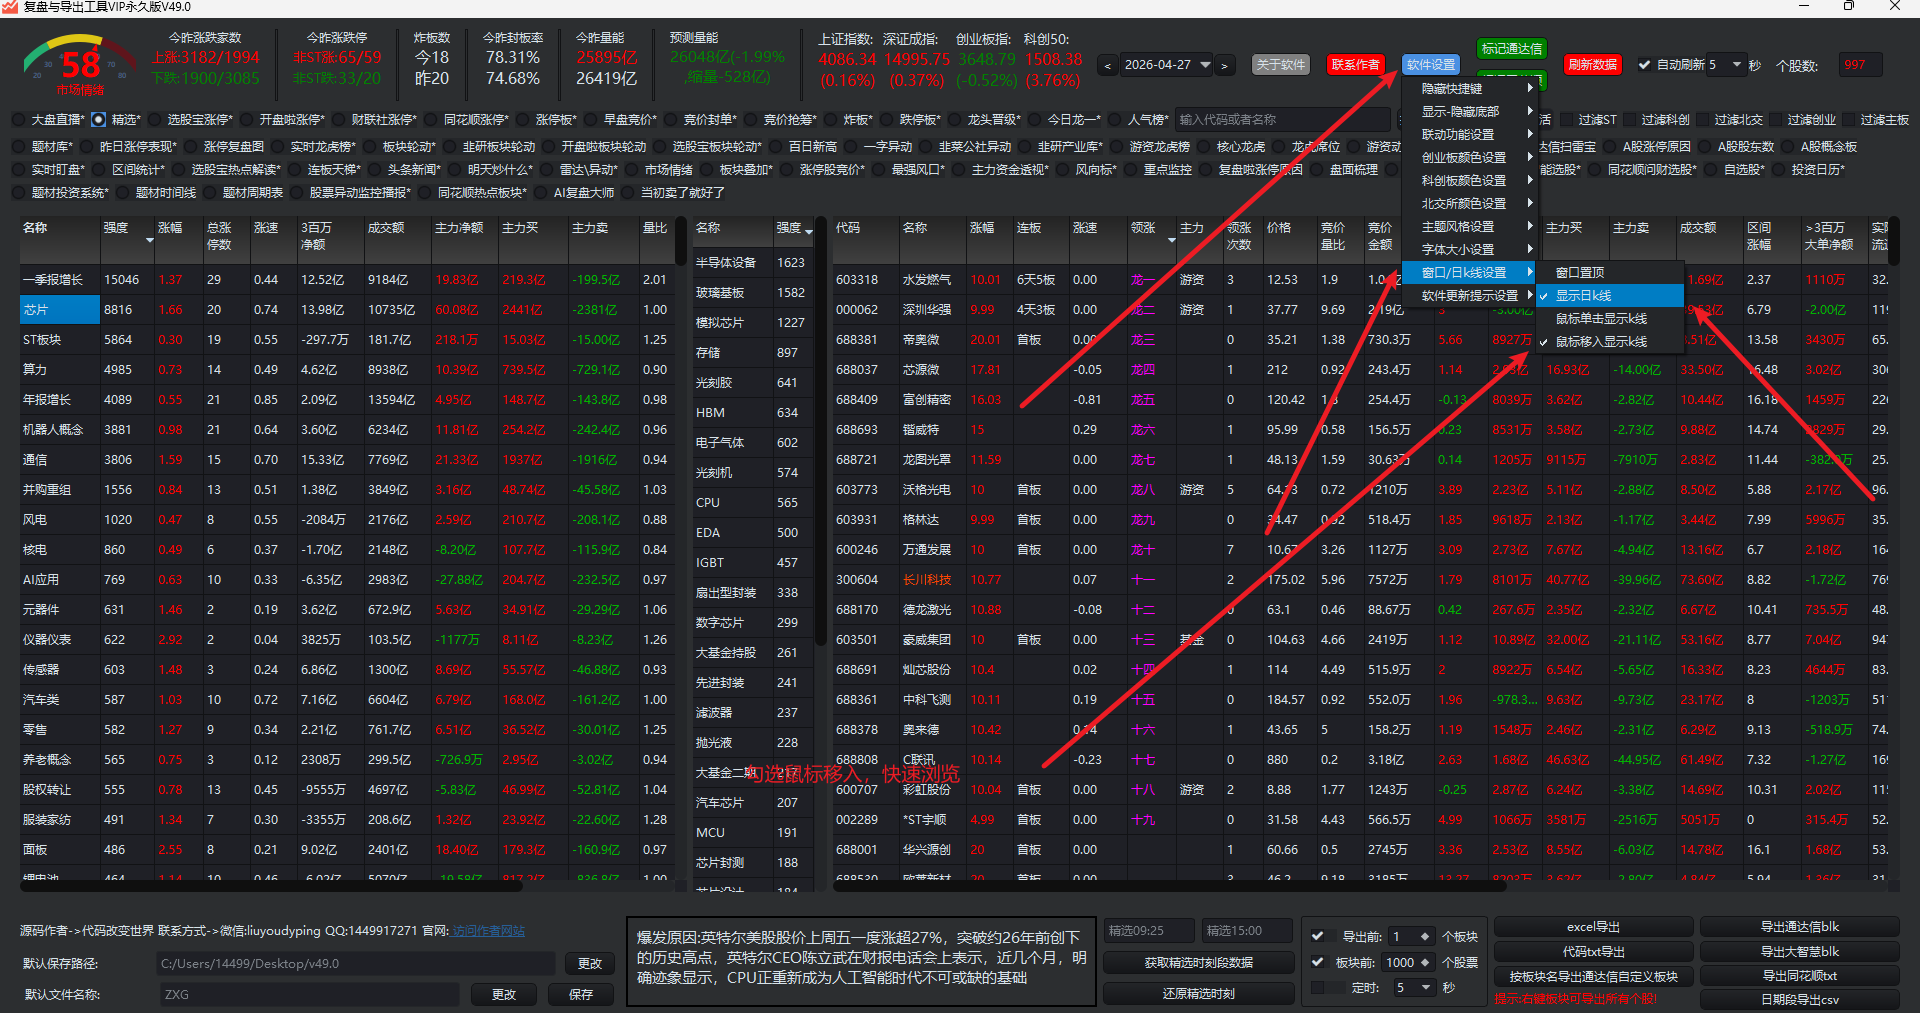The image size is (1920, 1013).
Task: Go to previous date with left arrow
Action: [1107, 66]
